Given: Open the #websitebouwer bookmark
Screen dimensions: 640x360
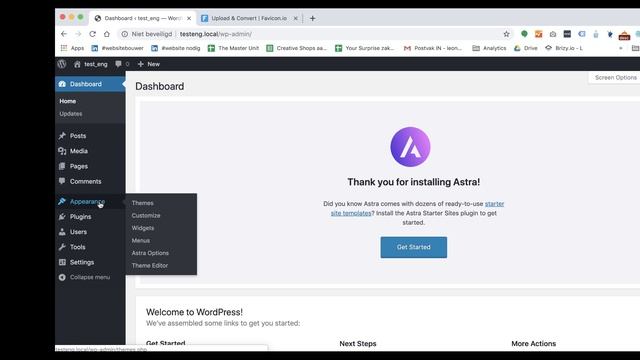Looking at the screenshot, I should pos(117,48).
